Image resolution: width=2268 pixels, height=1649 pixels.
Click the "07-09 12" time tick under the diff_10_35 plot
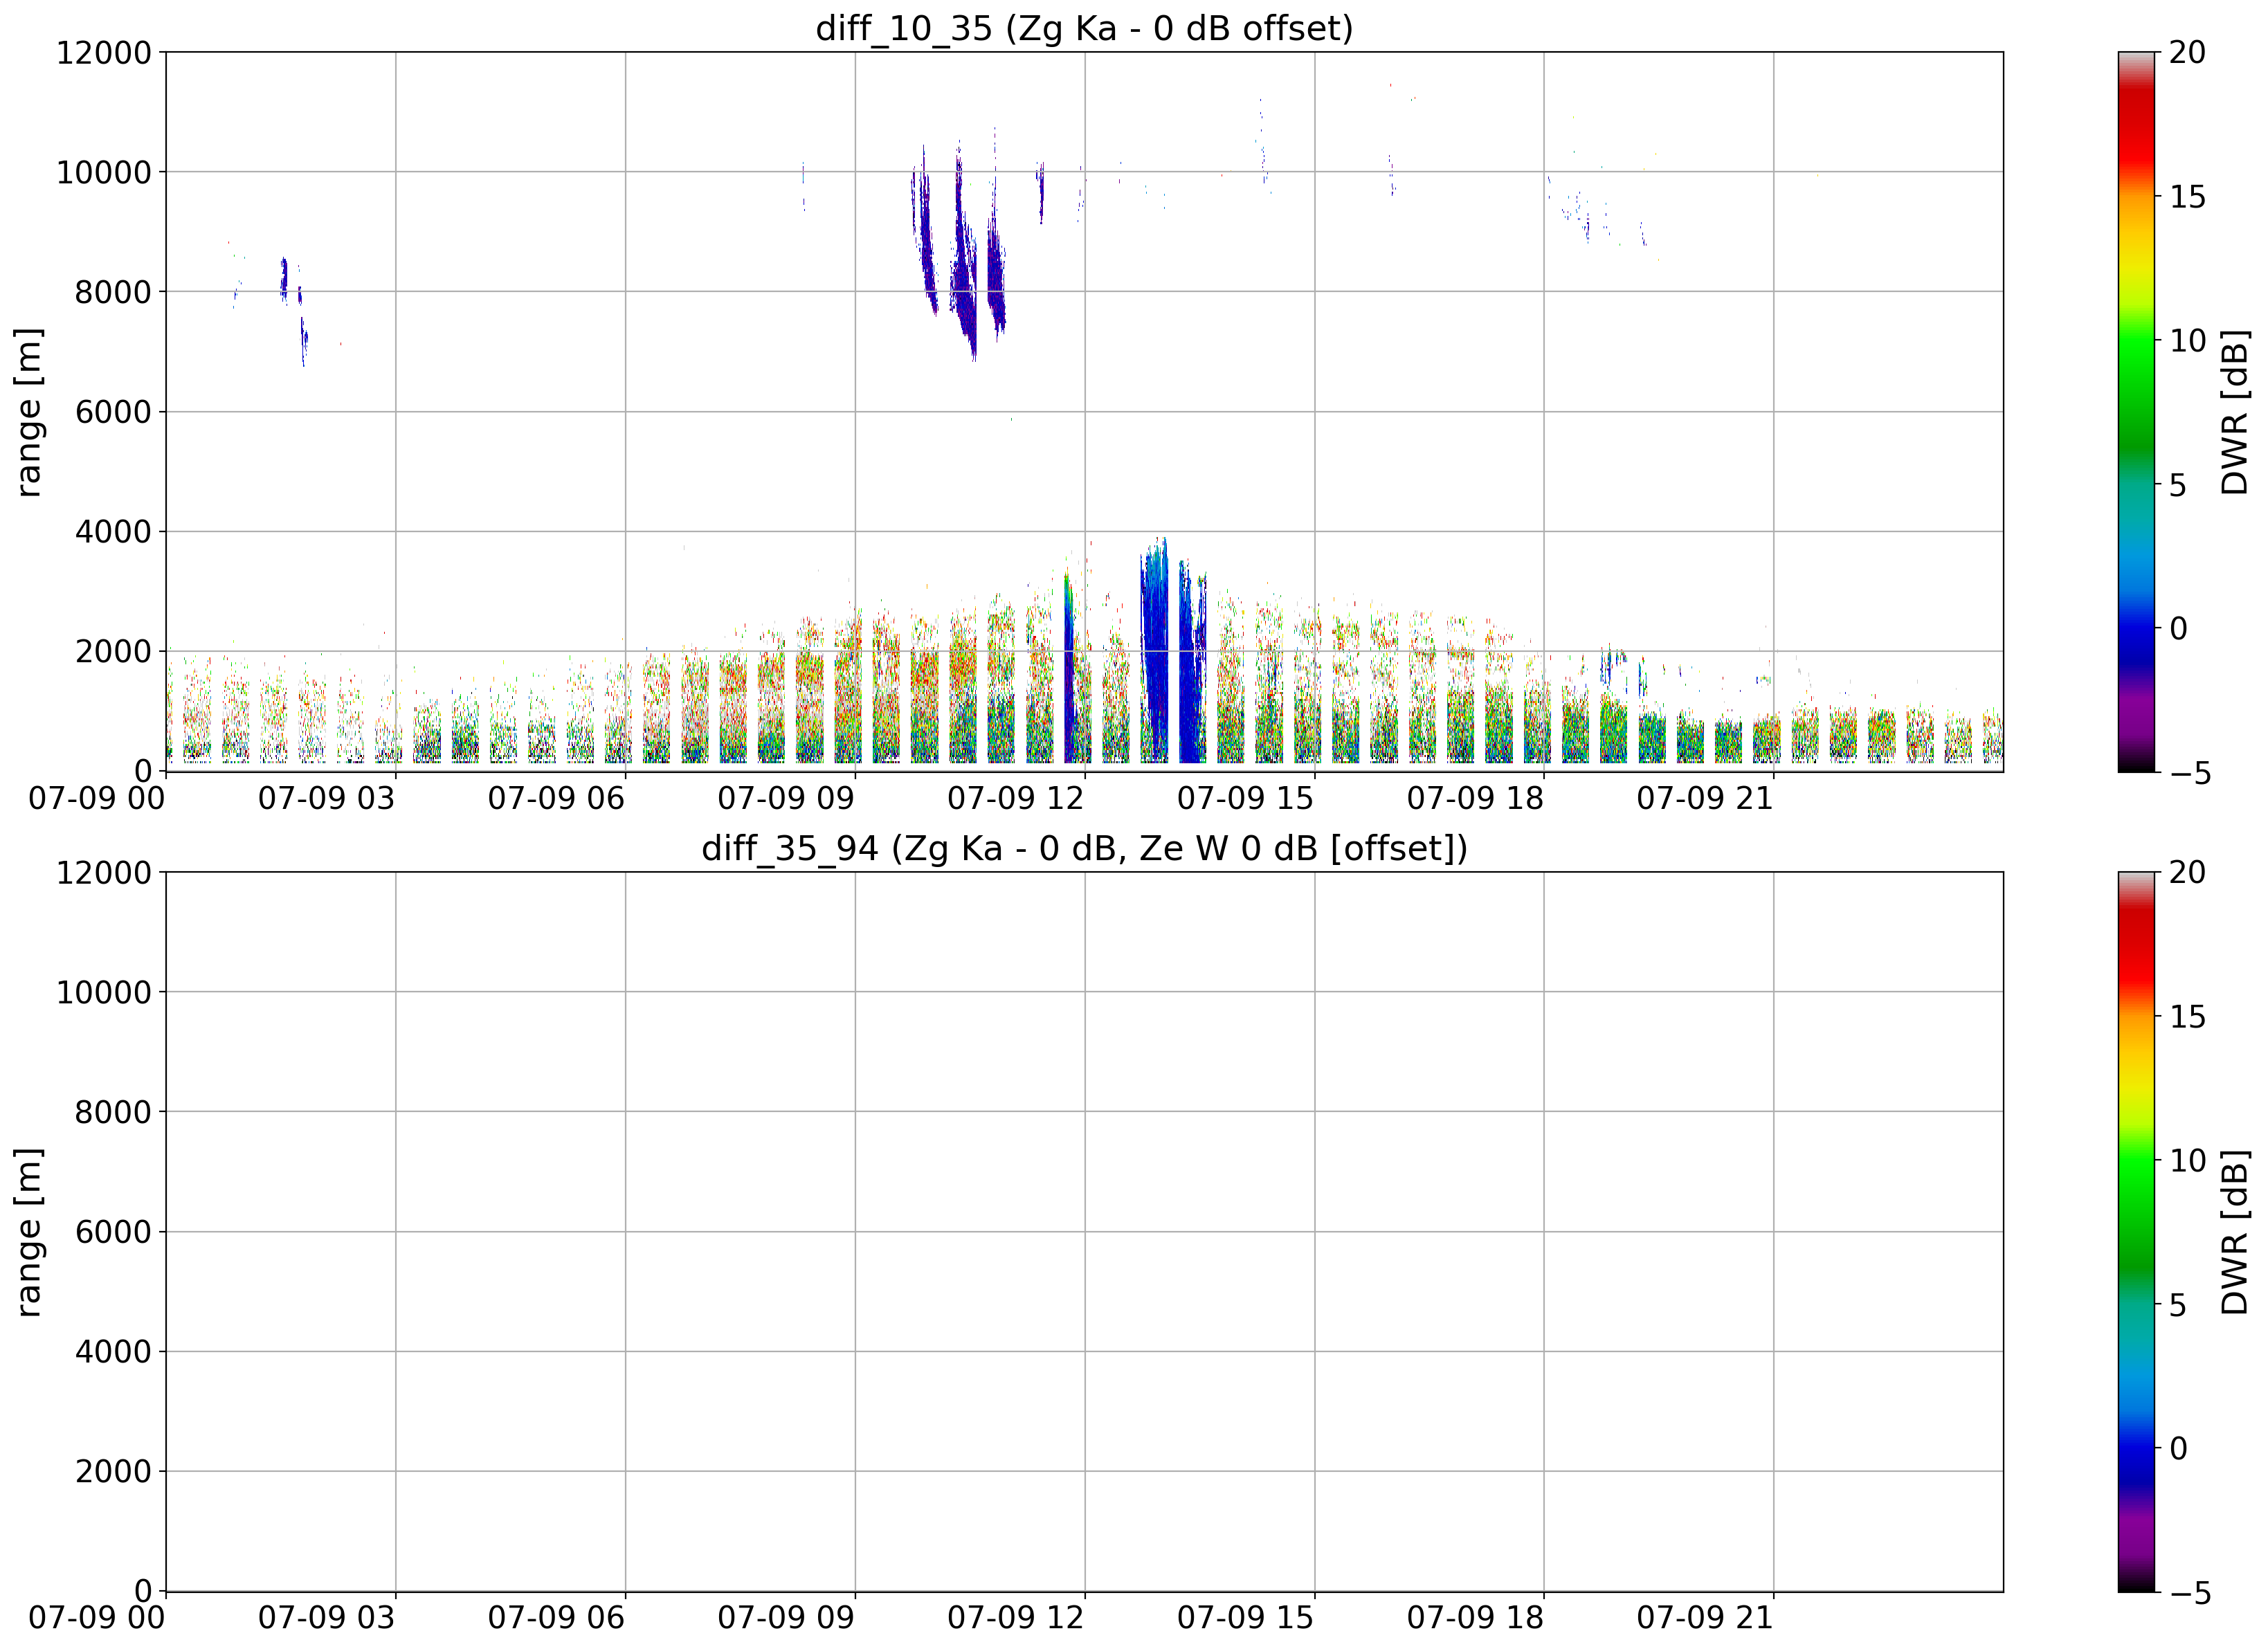pos(1016,798)
